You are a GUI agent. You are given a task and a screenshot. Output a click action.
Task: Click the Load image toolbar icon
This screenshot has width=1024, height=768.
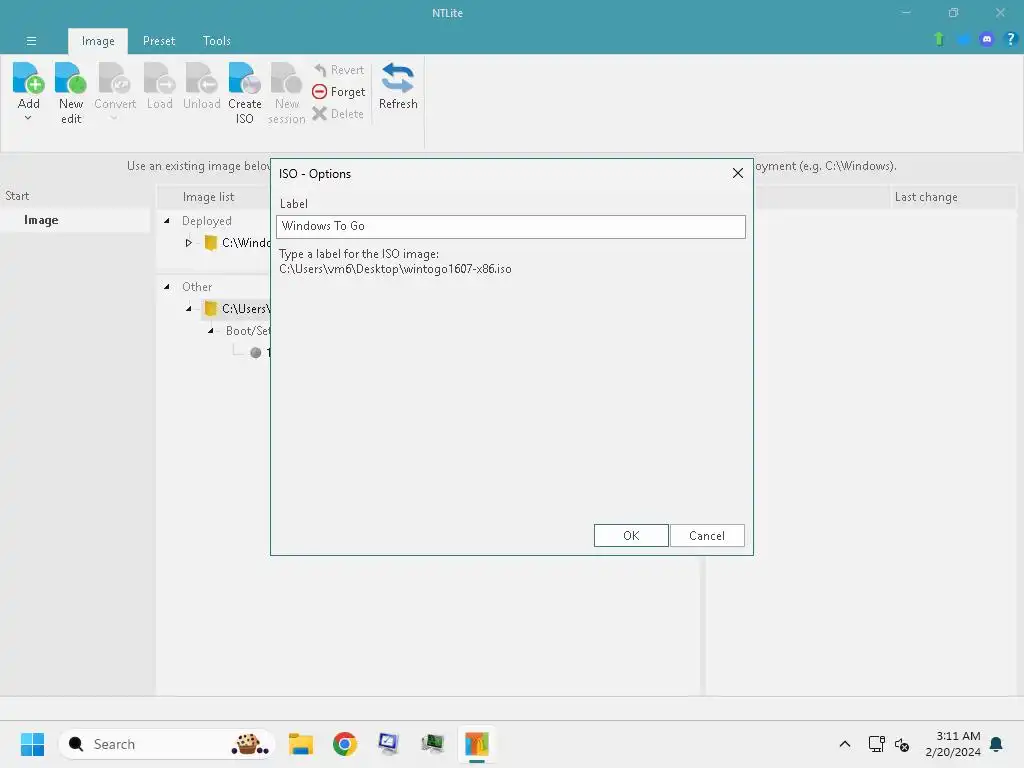tap(159, 78)
